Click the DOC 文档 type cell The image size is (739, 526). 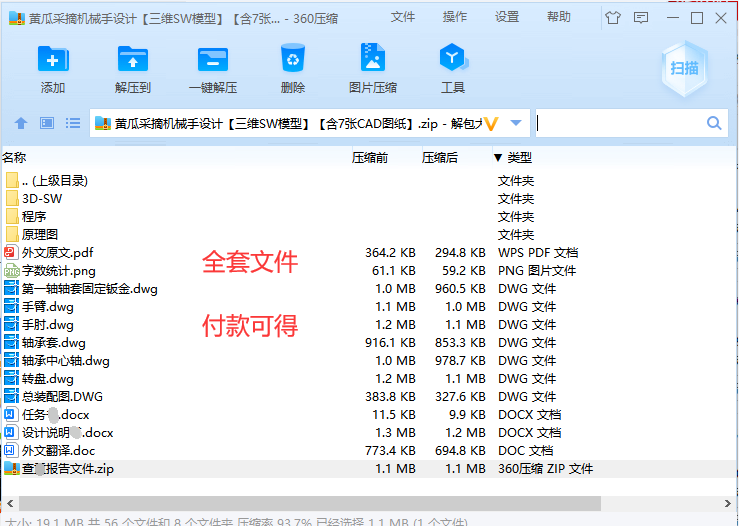tap(526, 451)
